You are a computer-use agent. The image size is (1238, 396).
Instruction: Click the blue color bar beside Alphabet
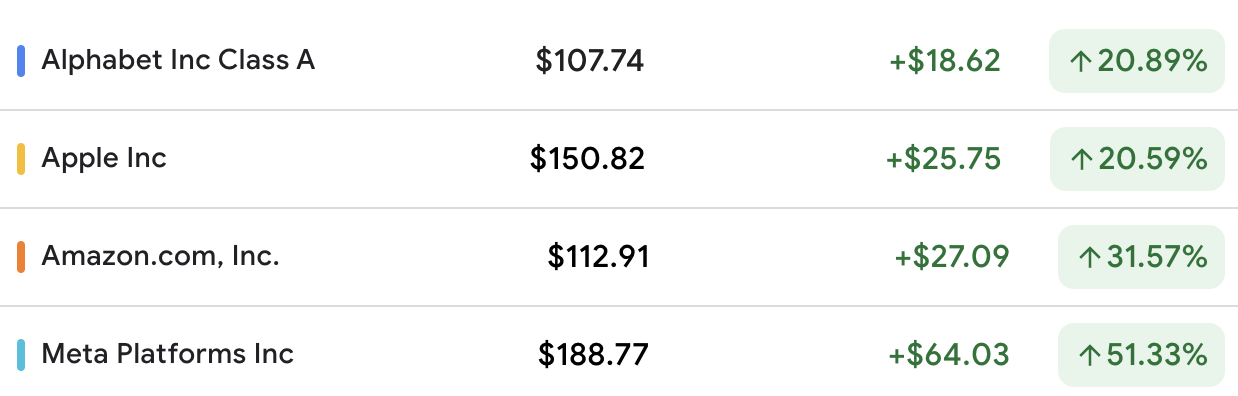(21, 61)
